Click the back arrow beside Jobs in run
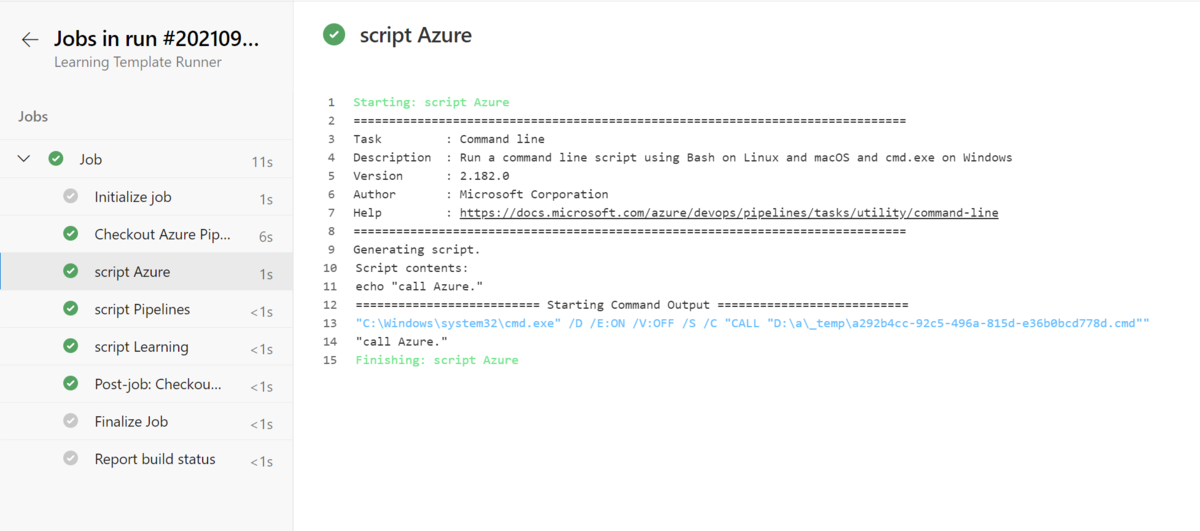The height and width of the screenshot is (531, 1200). pos(30,40)
